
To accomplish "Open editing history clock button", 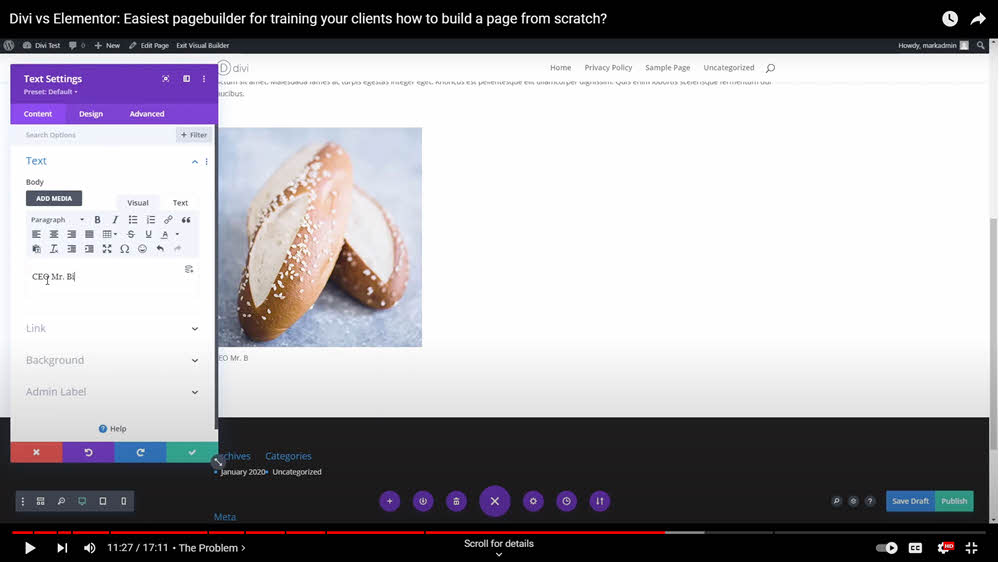I will click(x=566, y=501).
